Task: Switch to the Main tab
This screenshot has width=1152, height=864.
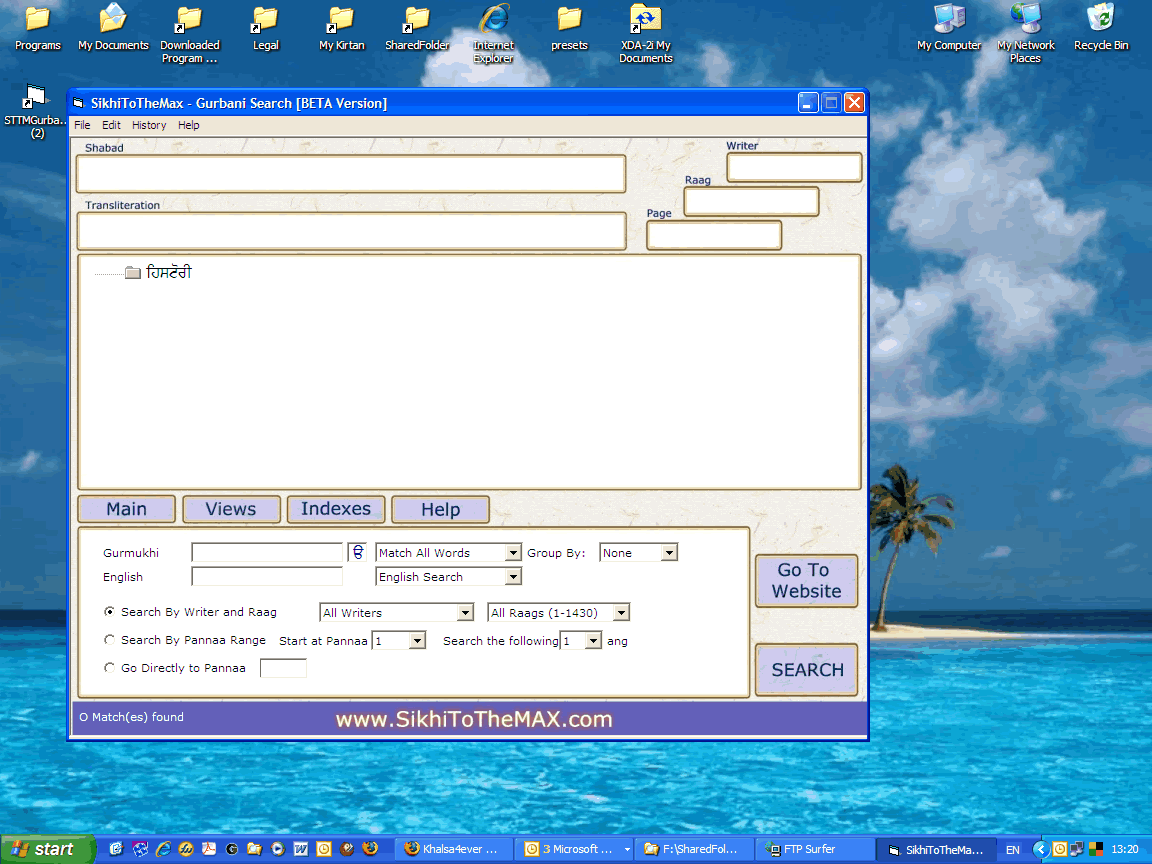Action: [126, 509]
